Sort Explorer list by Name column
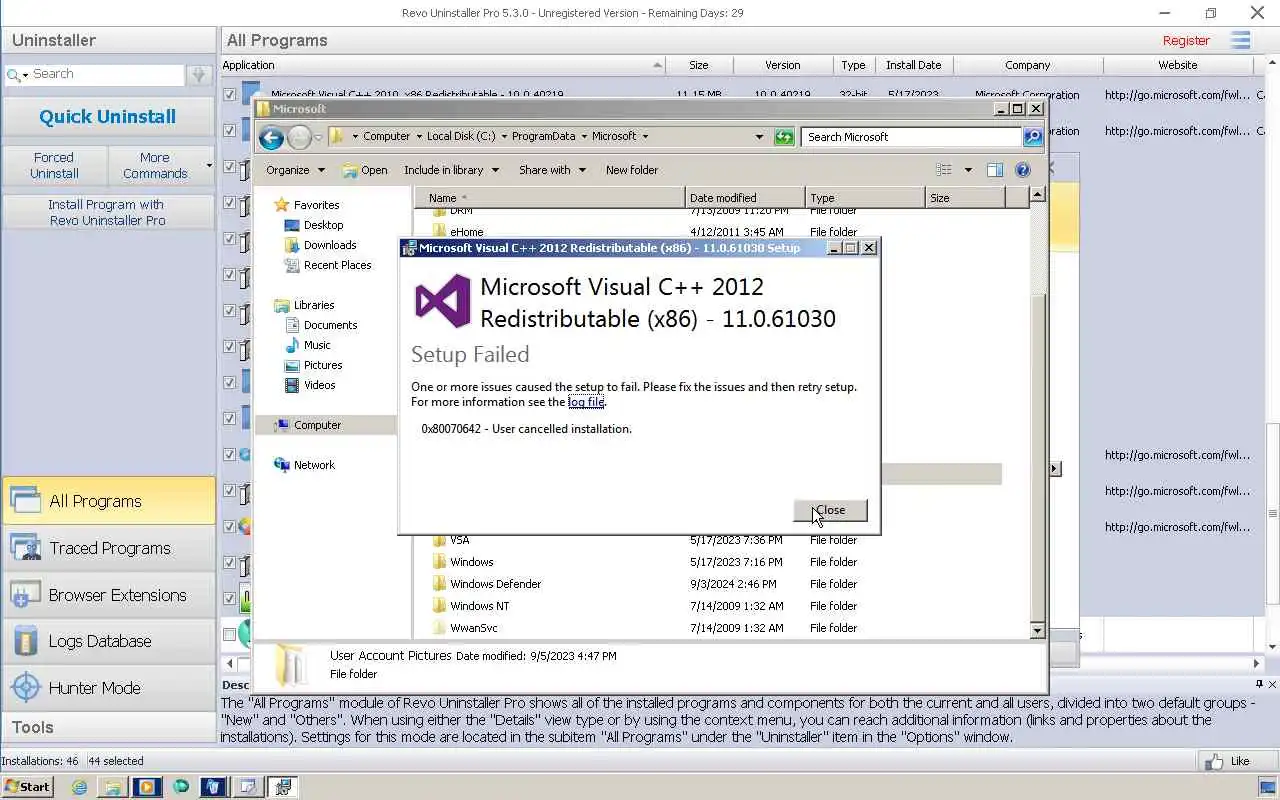The height and width of the screenshot is (800, 1280). (550, 198)
